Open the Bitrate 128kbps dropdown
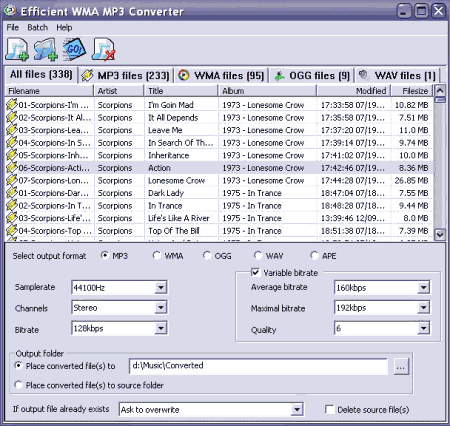The width and height of the screenshot is (450, 426). click(161, 329)
